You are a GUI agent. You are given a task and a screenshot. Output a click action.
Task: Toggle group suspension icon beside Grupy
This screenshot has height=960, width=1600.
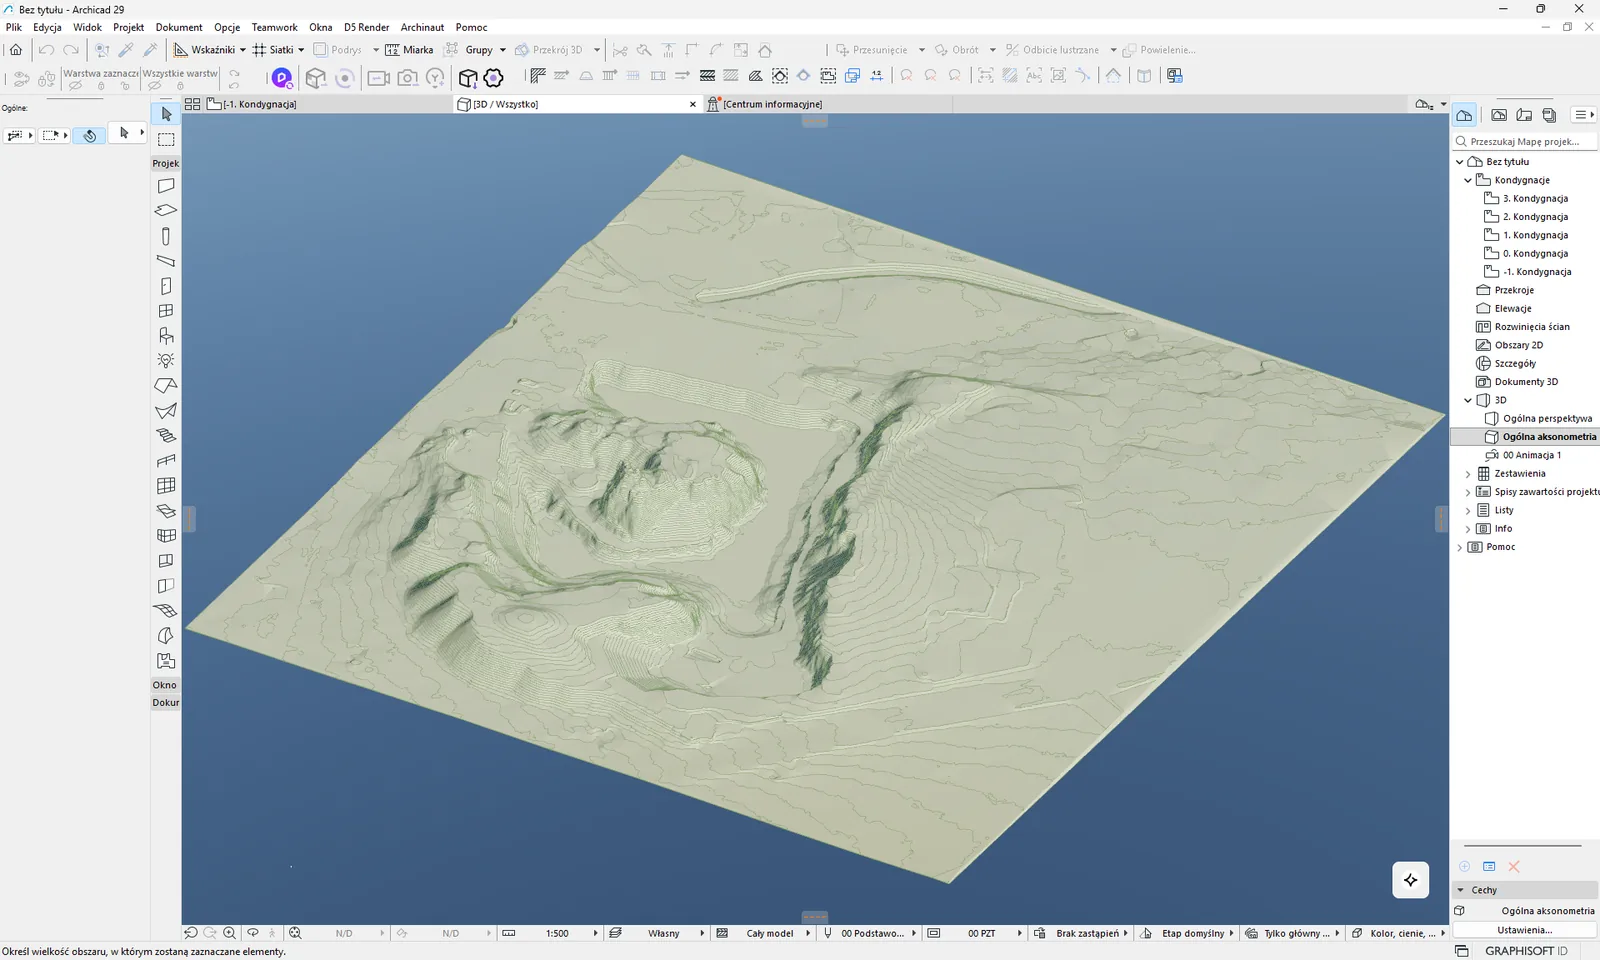452,49
